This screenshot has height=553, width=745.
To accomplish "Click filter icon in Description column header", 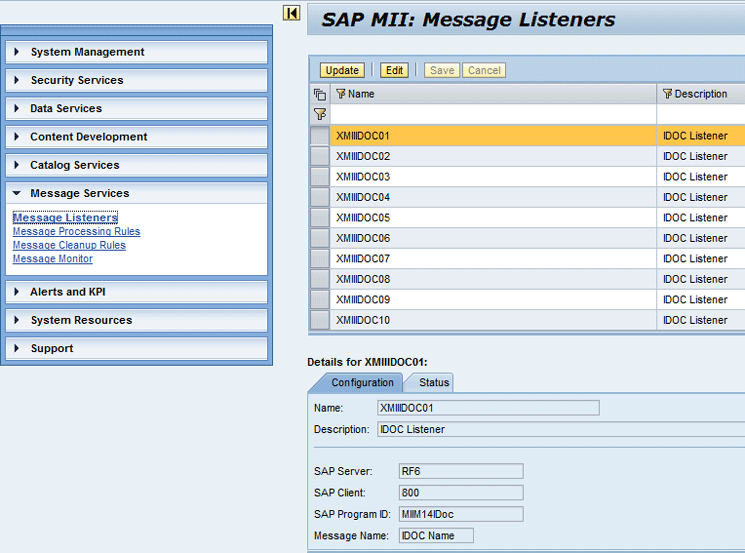I will [667, 94].
